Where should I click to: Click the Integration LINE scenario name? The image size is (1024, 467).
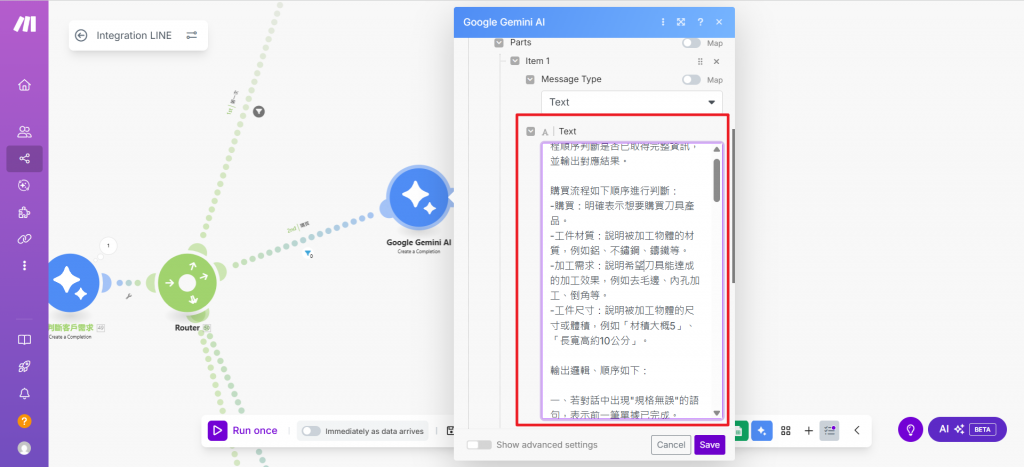(134, 35)
